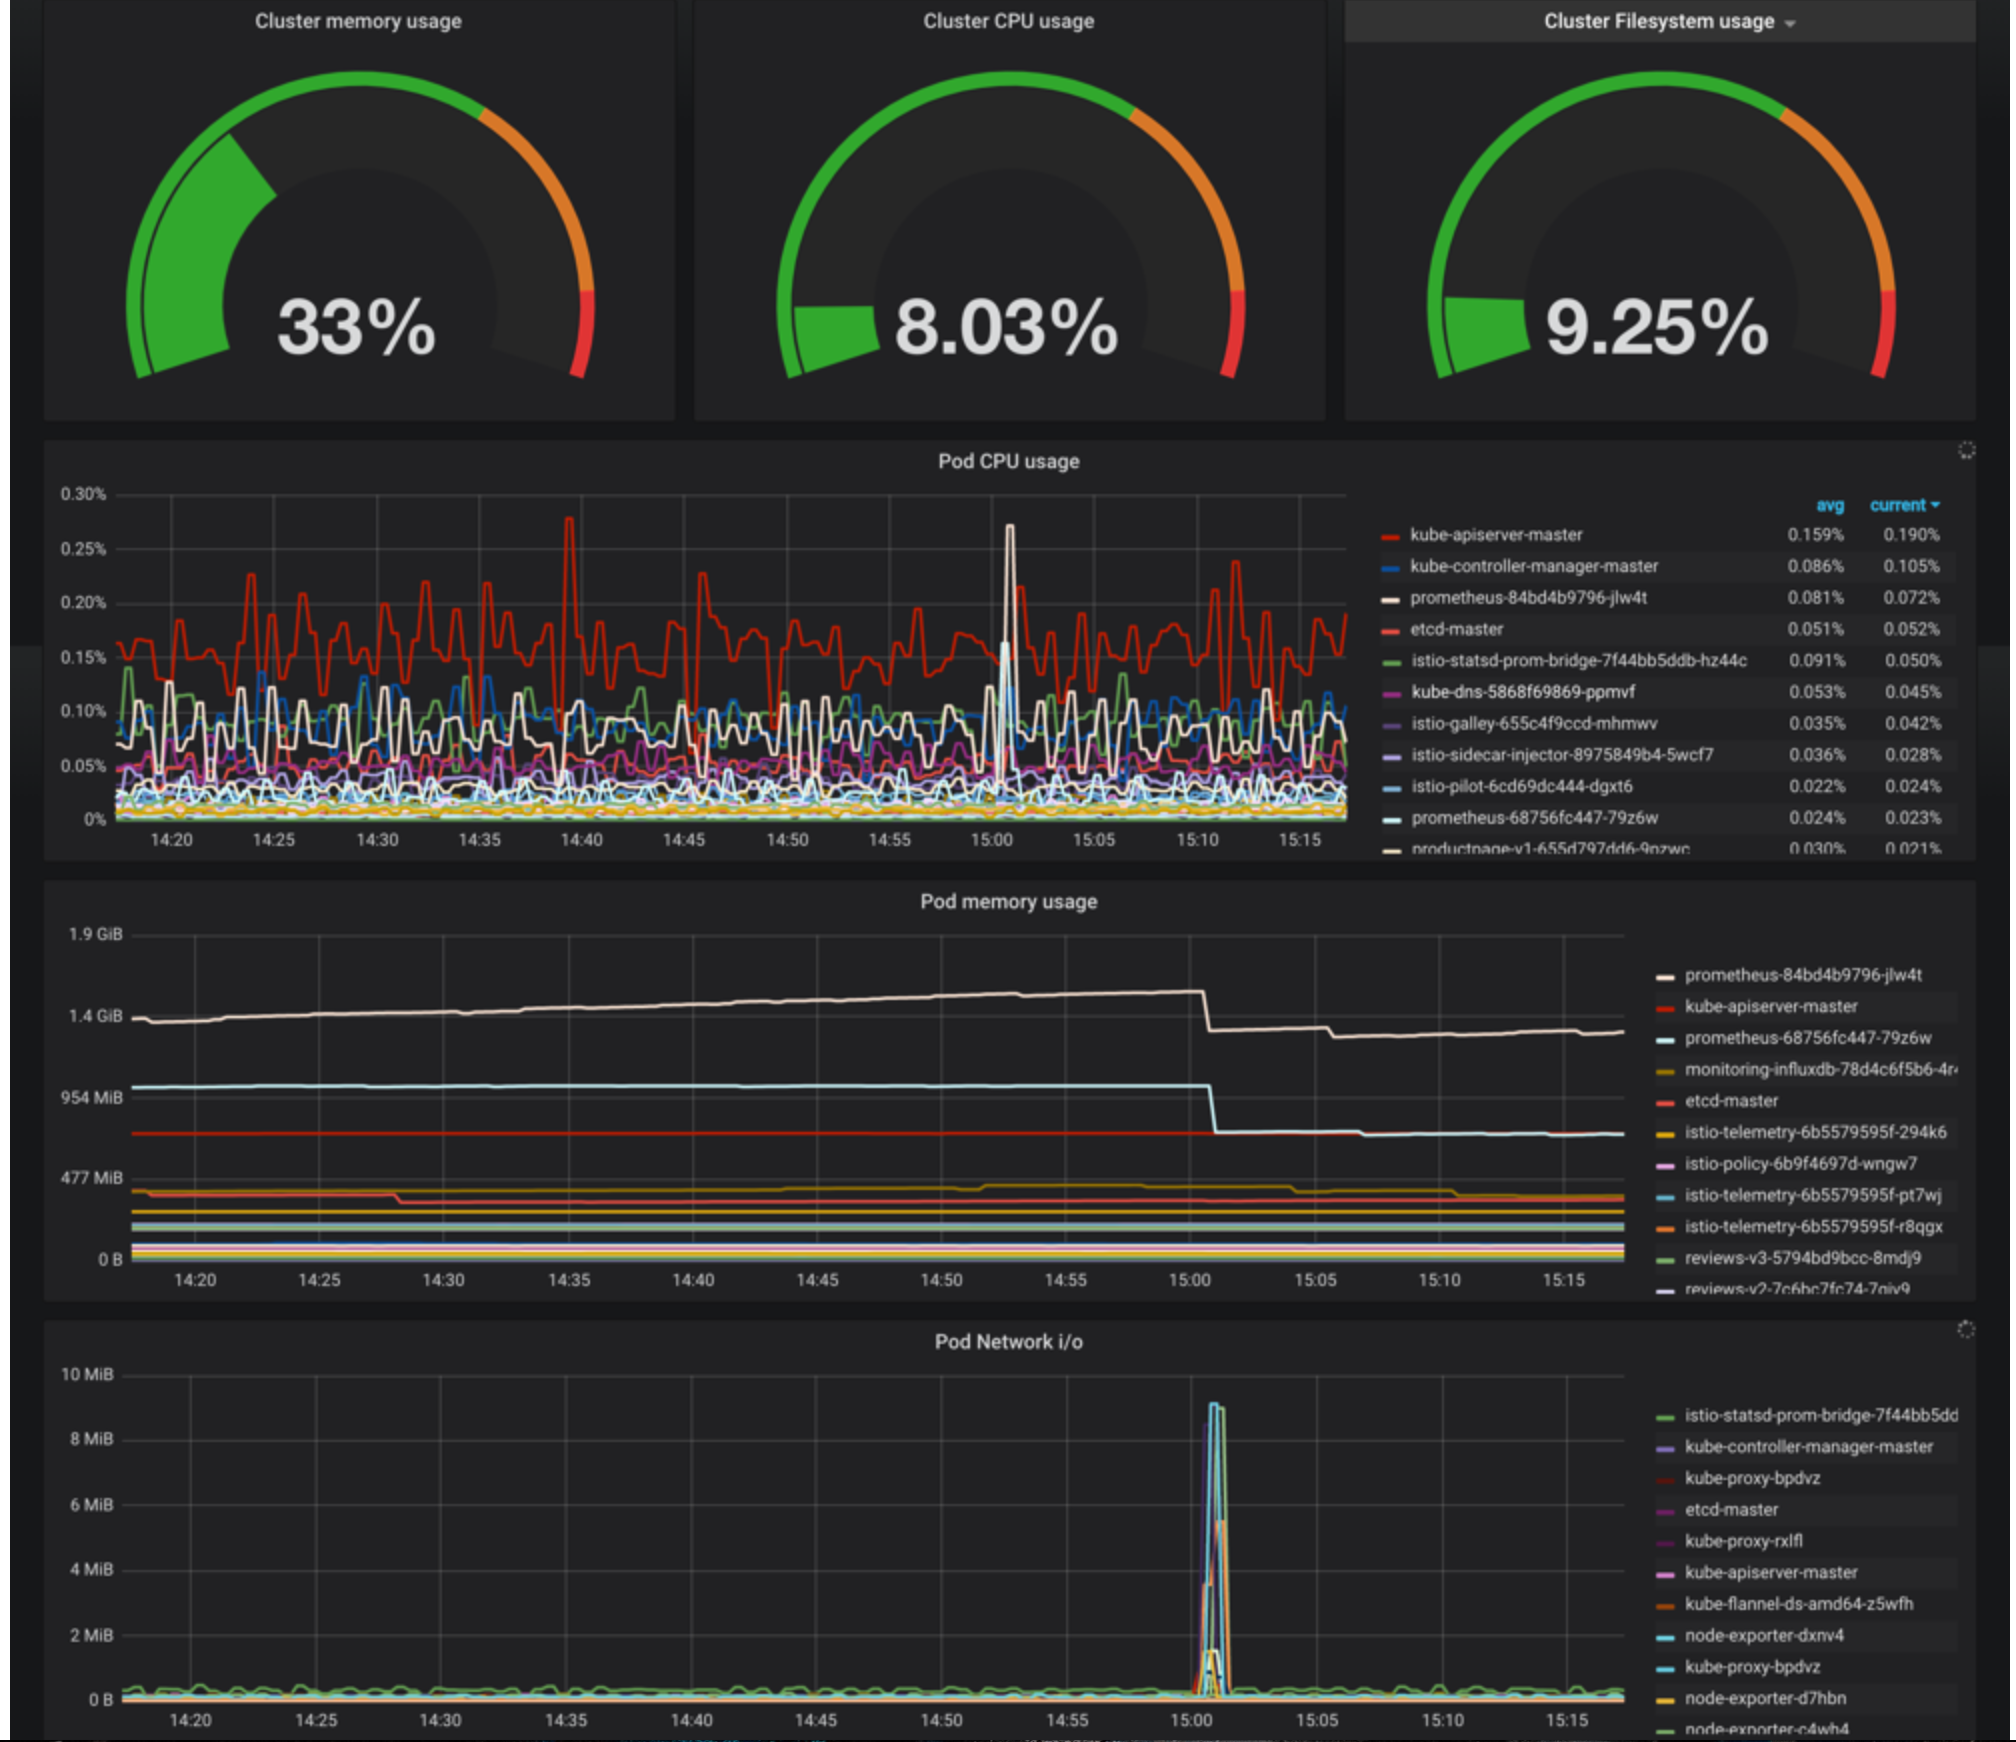Screen dimensions: 2016x1742
Task: Sort Pod CPU legend by current column
Action: (1904, 505)
